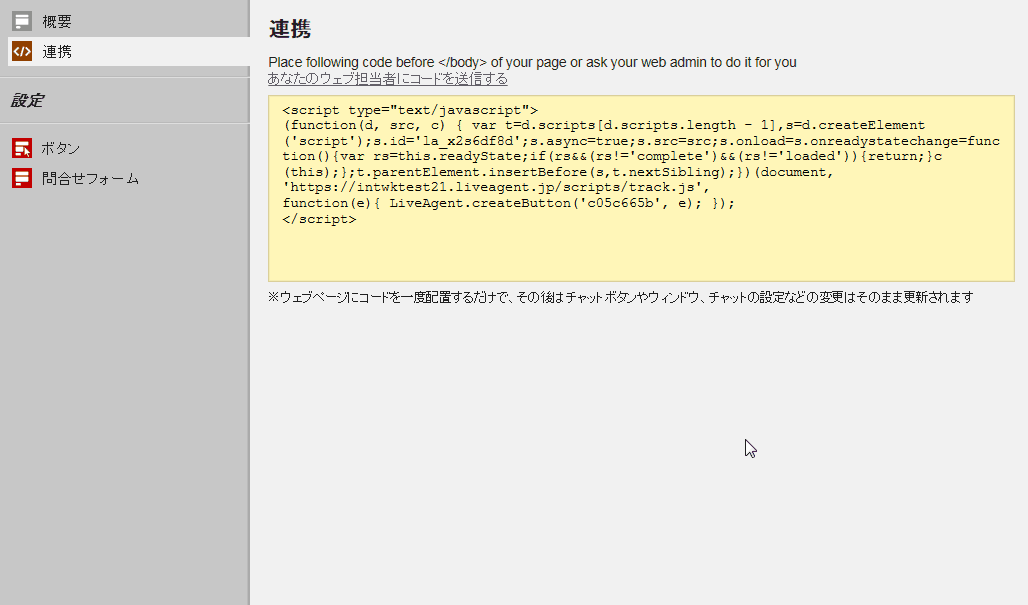Click the LiveAgent.createButton code line
The width and height of the screenshot is (1028, 605).
click(x=509, y=203)
